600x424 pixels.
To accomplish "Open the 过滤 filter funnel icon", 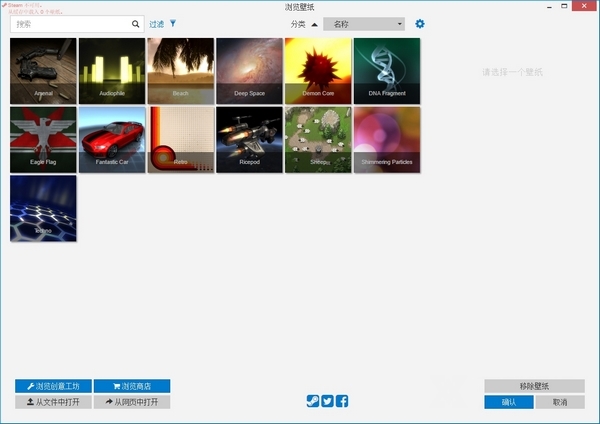I will (x=173, y=23).
